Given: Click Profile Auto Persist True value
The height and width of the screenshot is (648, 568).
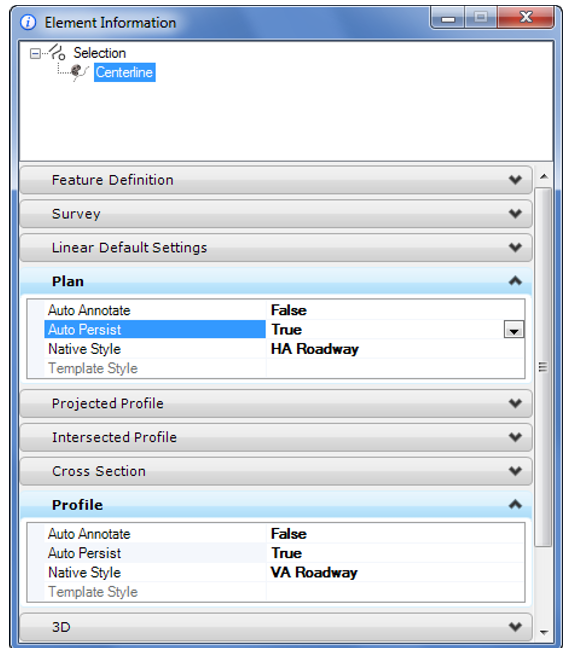Looking at the screenshot, I should (x=286, y=553).
